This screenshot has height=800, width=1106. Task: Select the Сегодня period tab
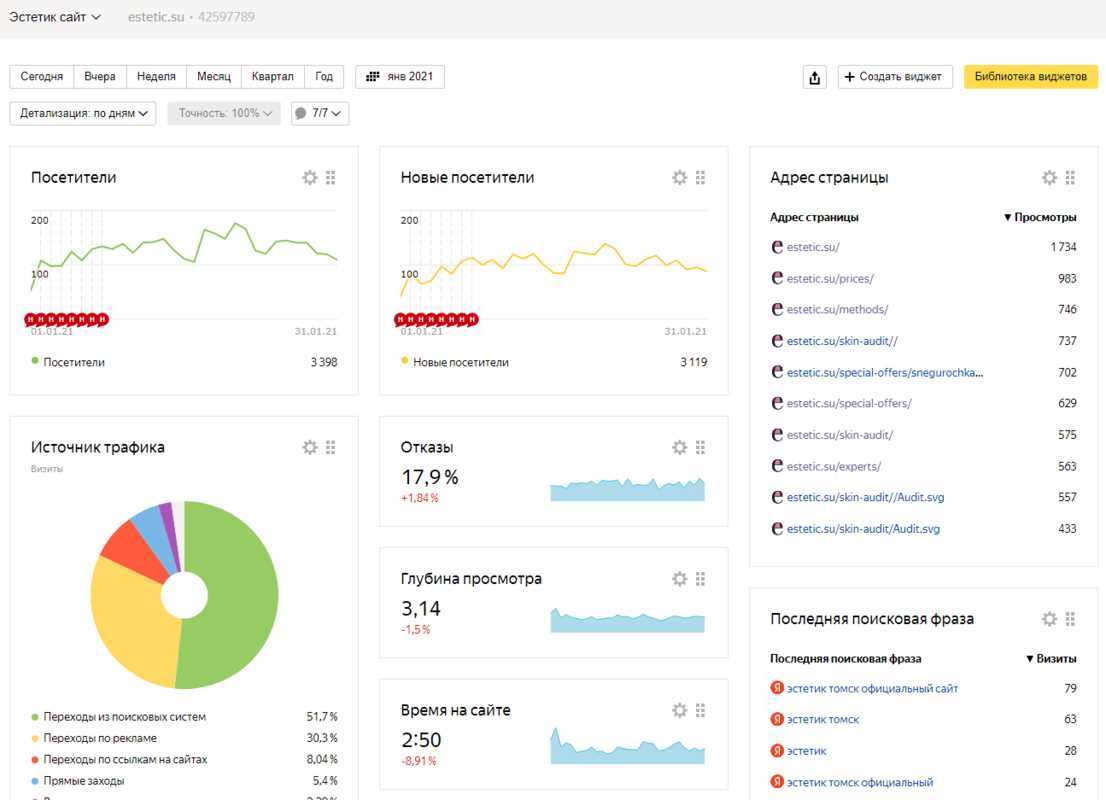click(42, 77)
